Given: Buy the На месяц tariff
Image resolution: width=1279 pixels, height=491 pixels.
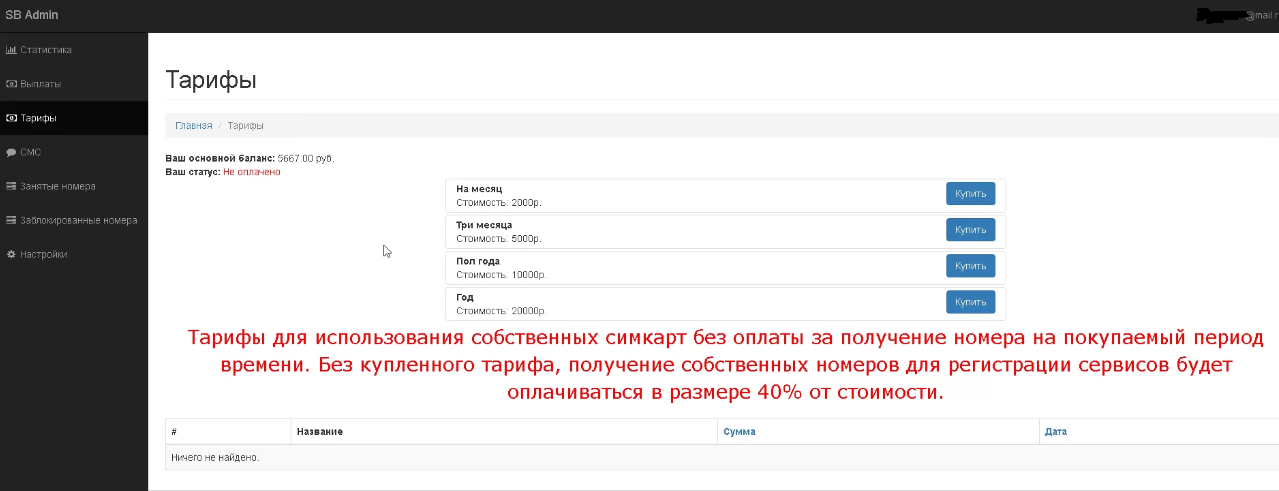Looking at the screenshot, I should point(970,194).
